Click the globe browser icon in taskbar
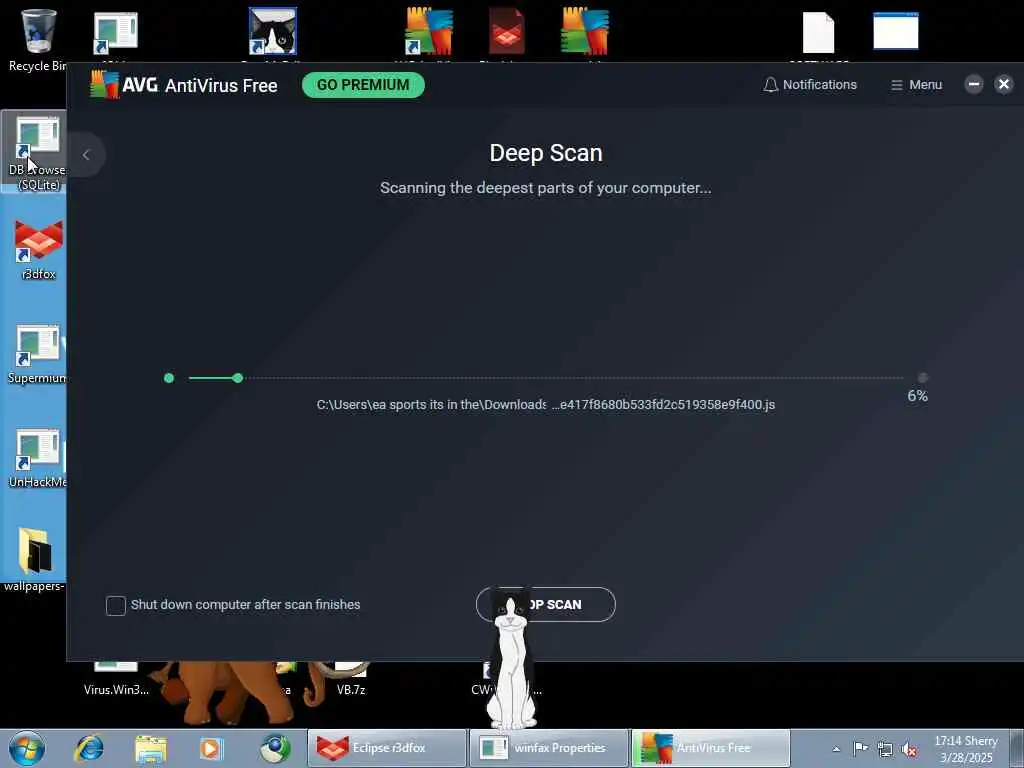Viewport: 1024px width, 768px height. tap(275, 748)
